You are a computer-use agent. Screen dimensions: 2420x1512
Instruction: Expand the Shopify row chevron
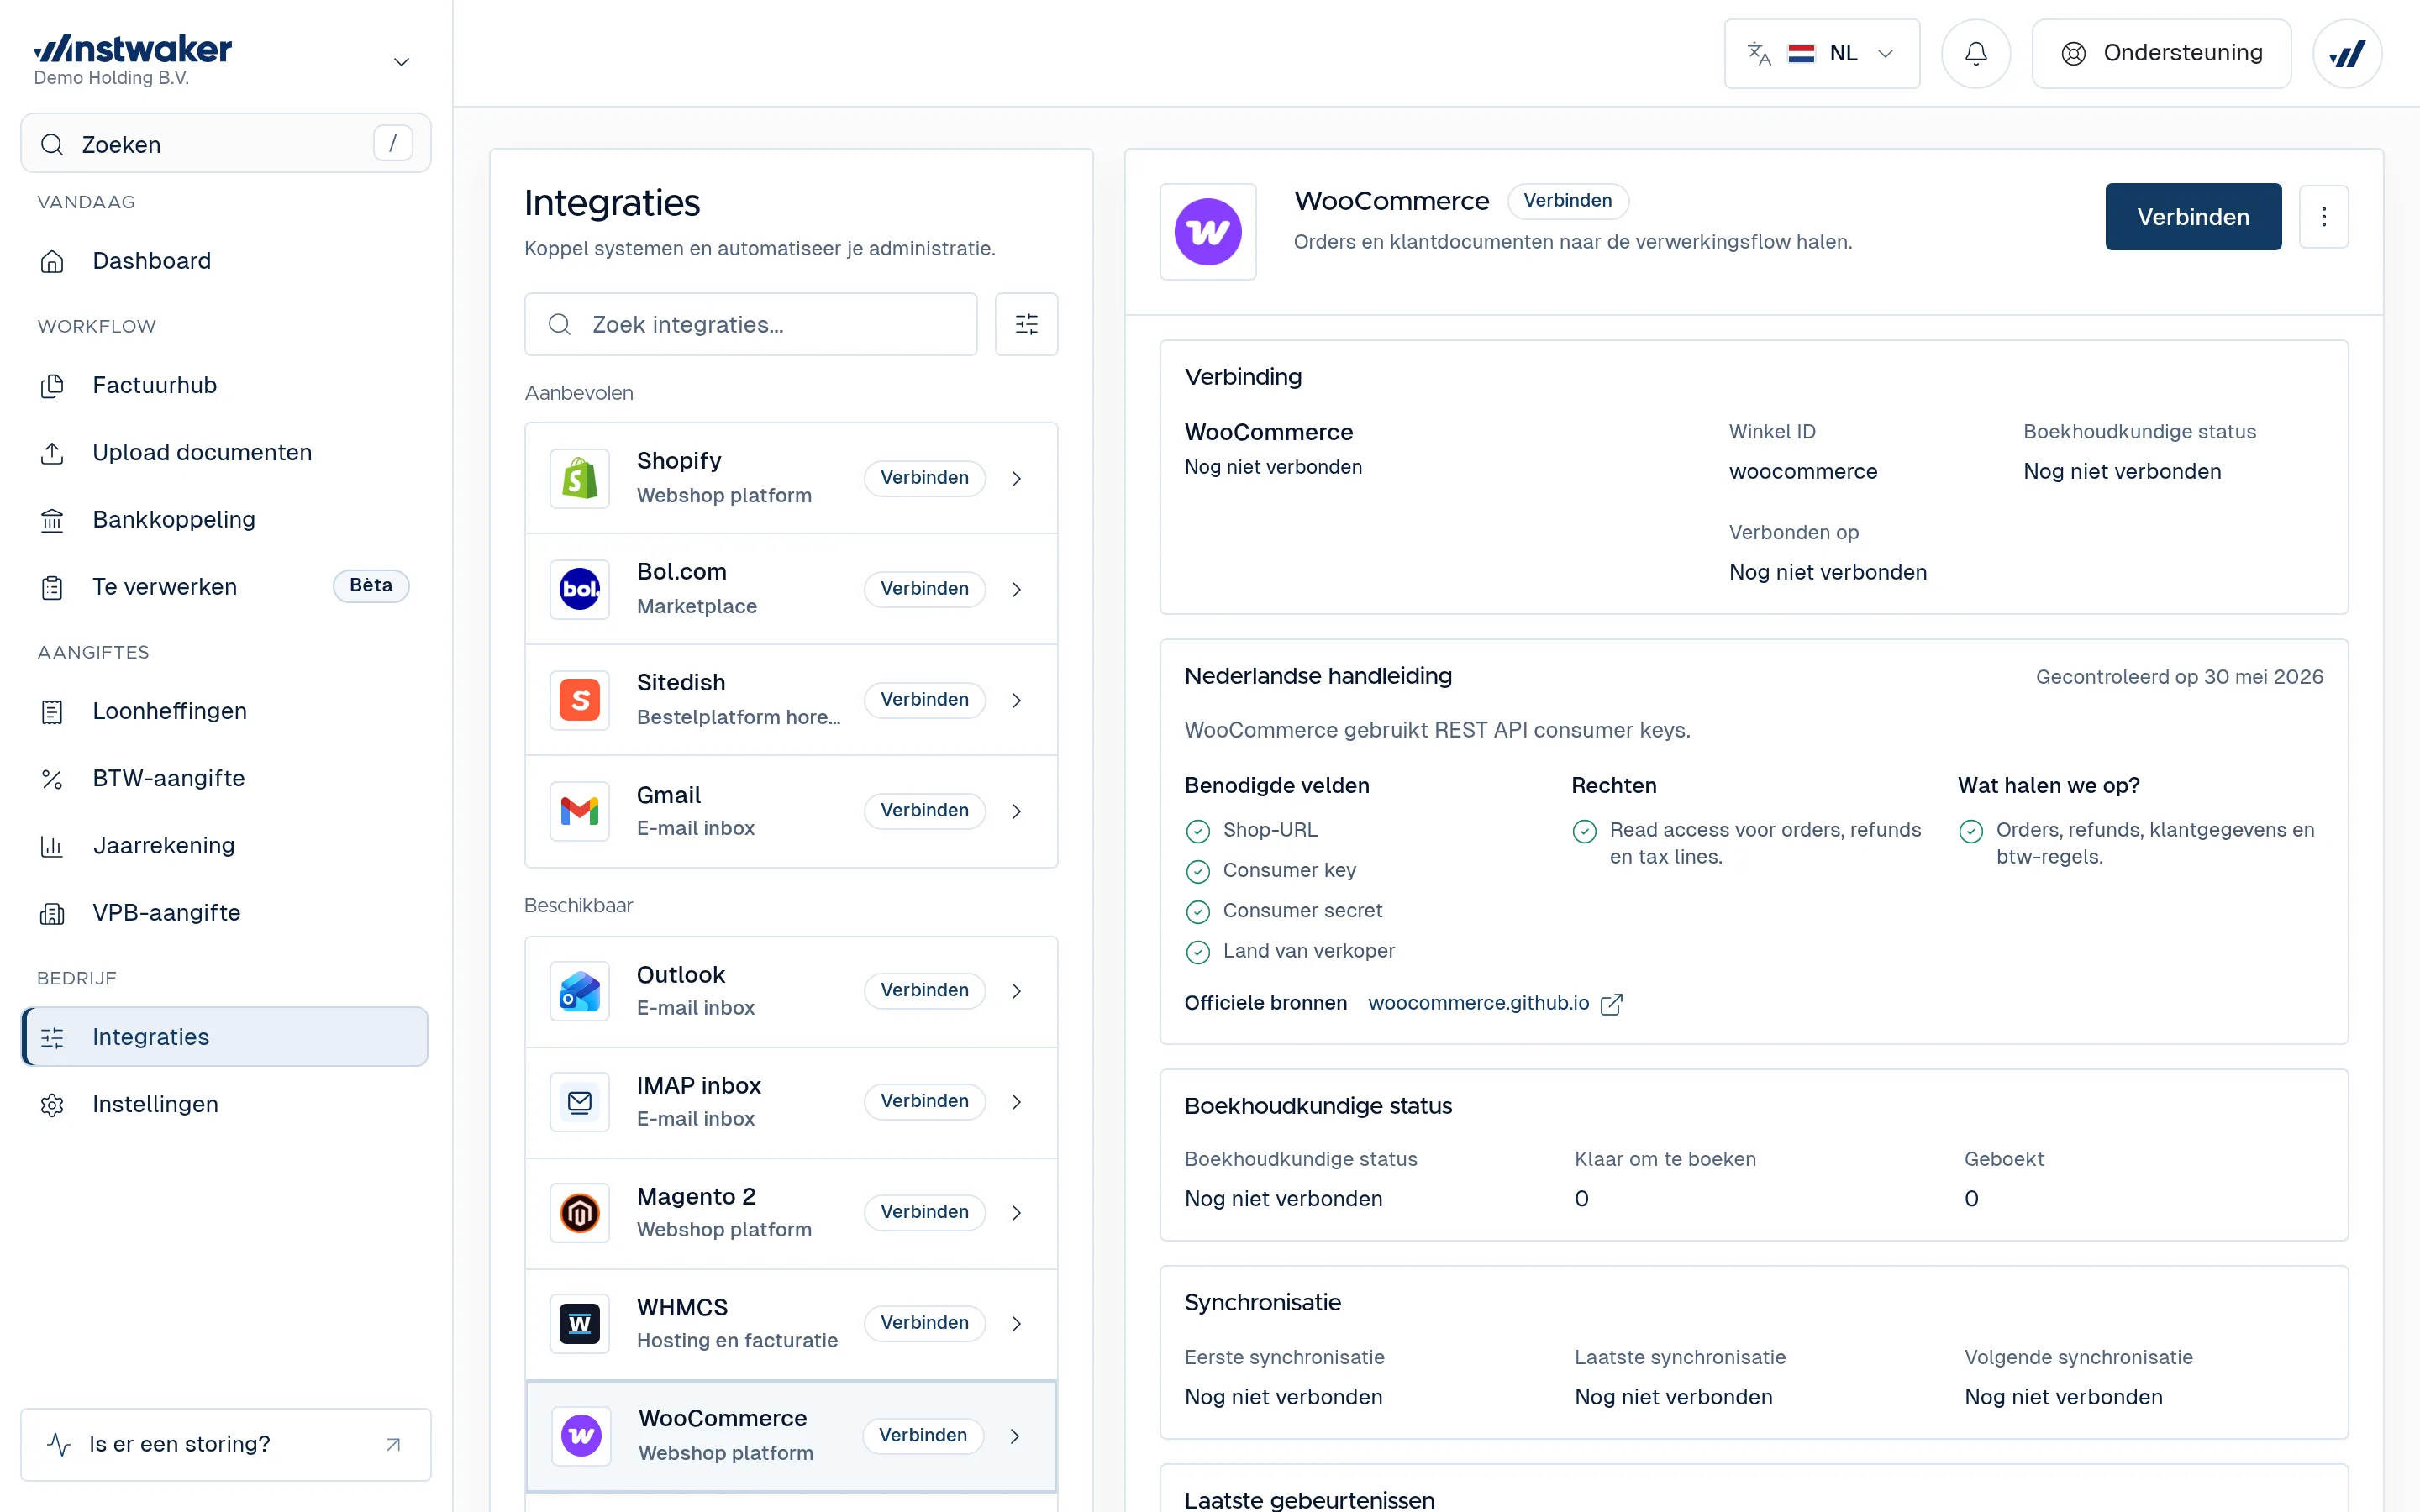(1016, 478)
